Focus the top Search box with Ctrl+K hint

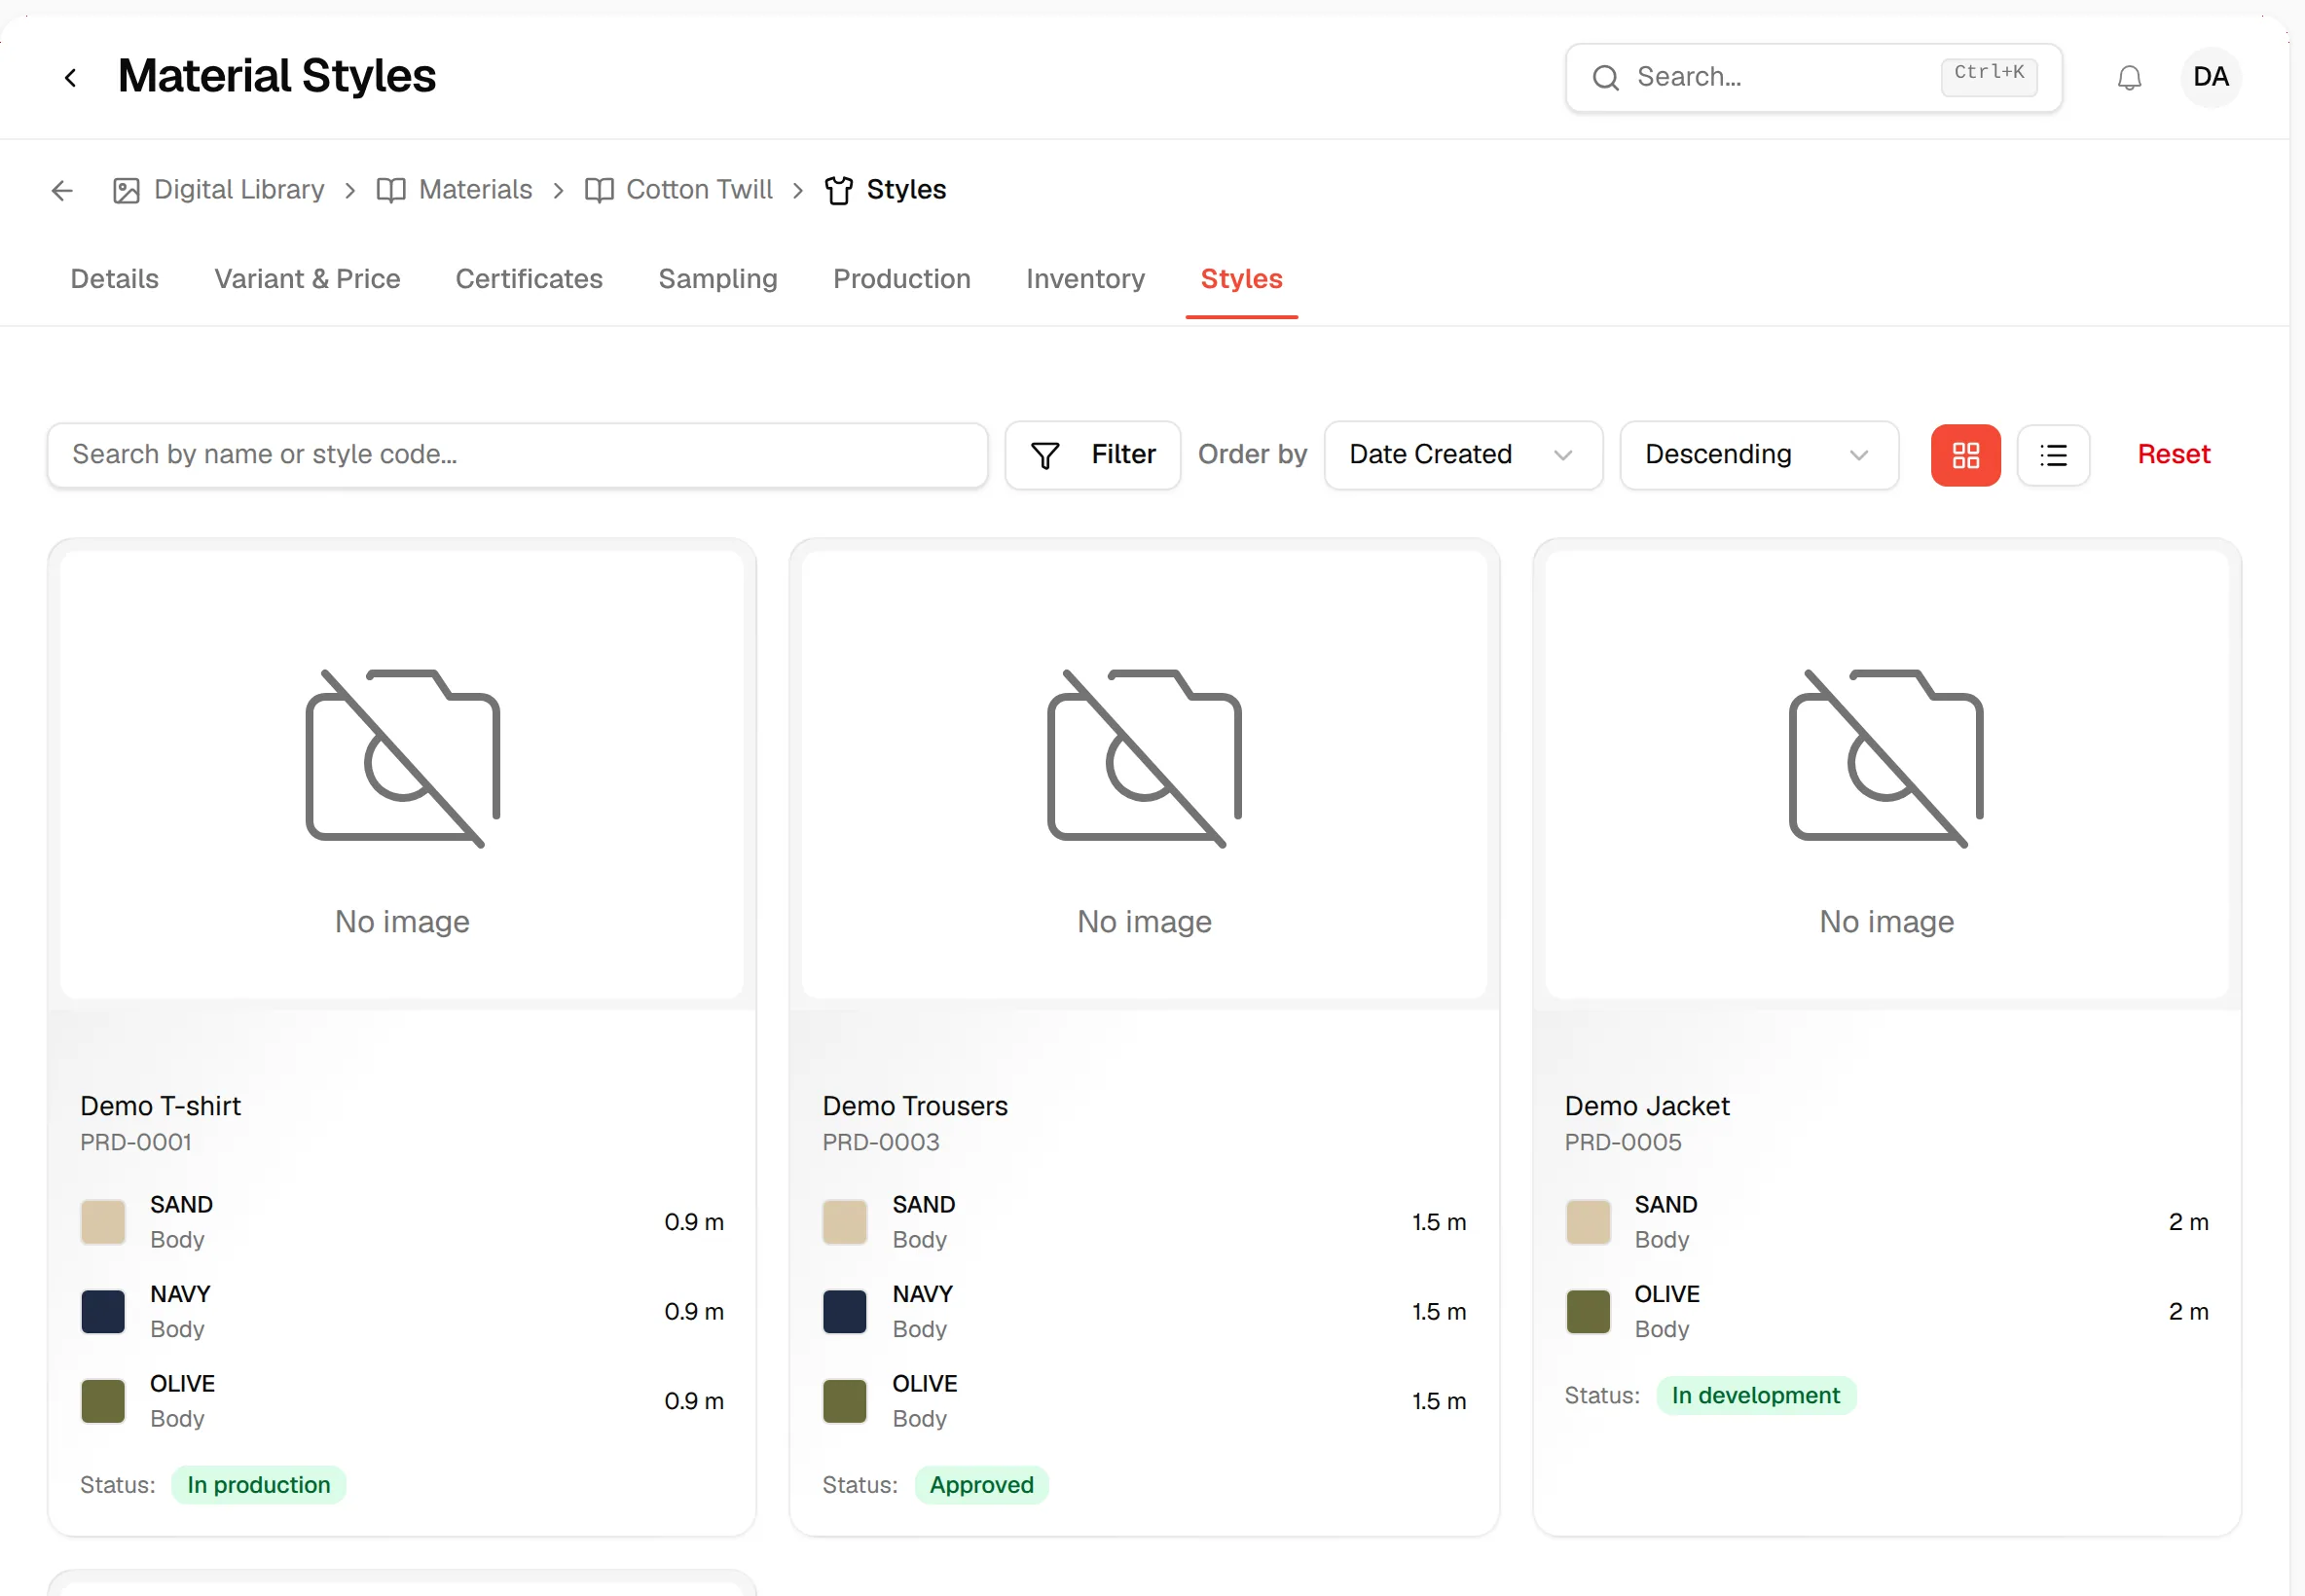(x=1813, y=77)
